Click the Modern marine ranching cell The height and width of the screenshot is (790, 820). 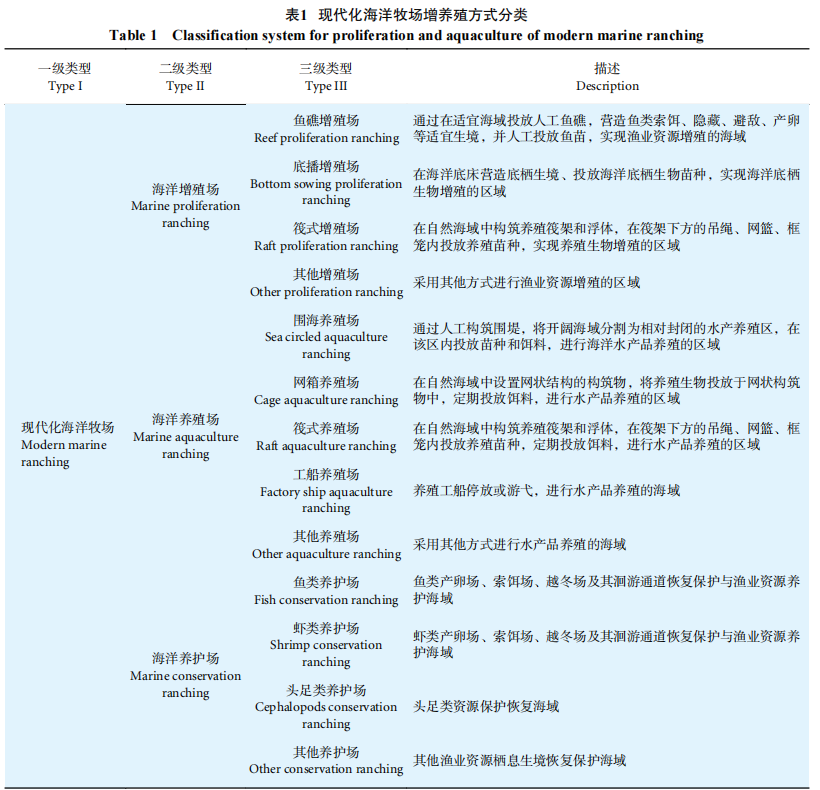click(67, 444)
